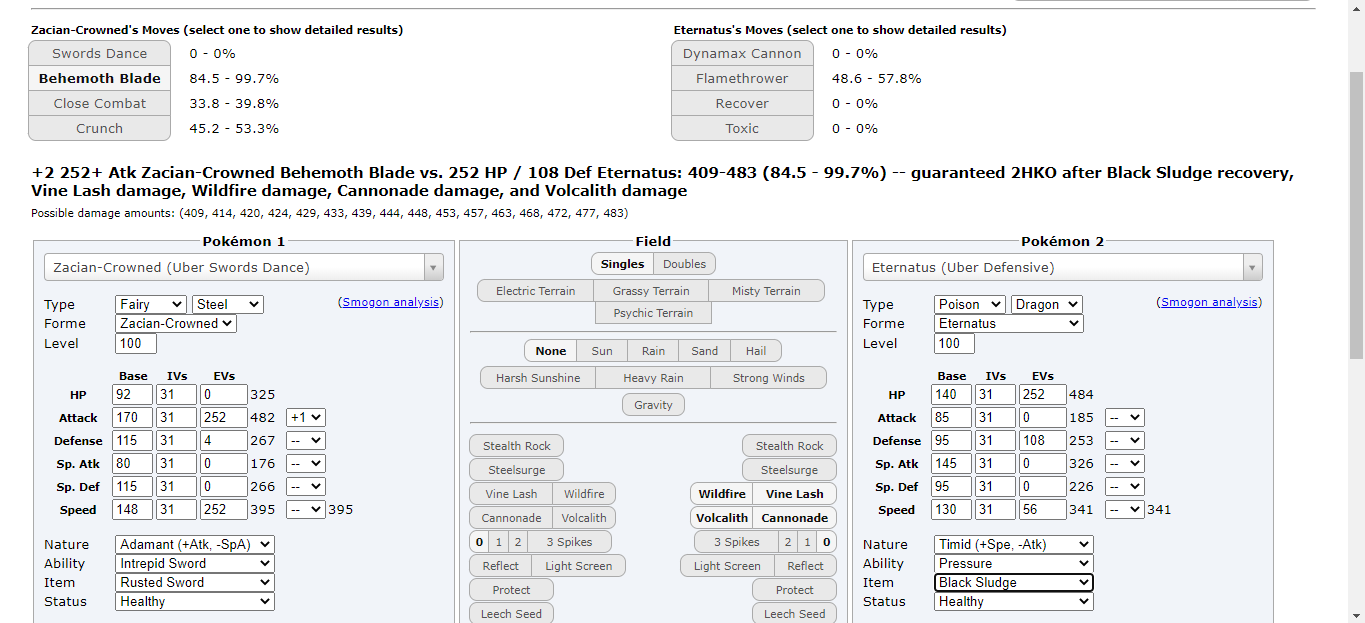1365x623 pixels.
Task: Toggle Reflect on Pokémon 1 side
Action: tap(501, 566)
